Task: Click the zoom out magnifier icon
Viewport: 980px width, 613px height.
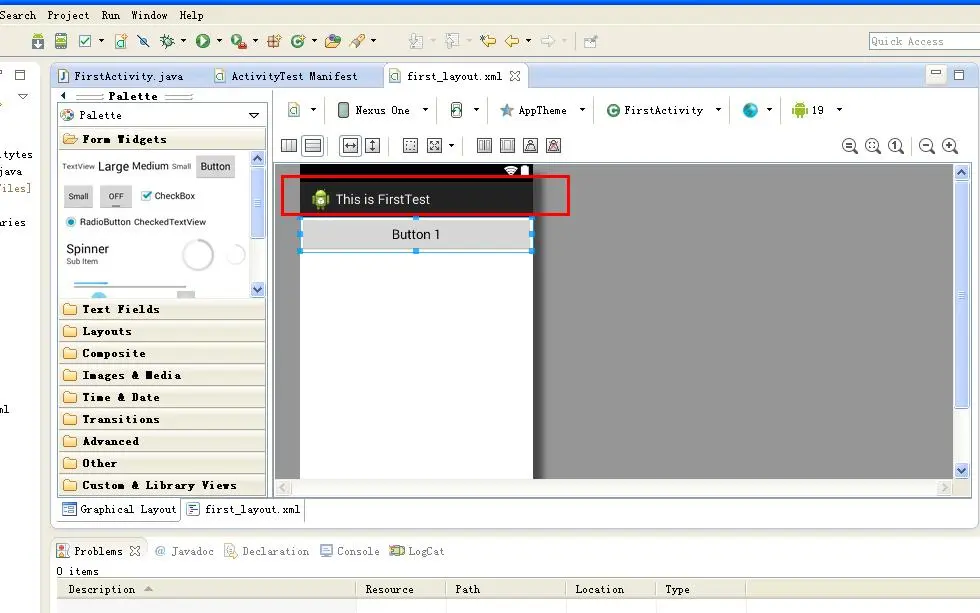Action: 927,146
